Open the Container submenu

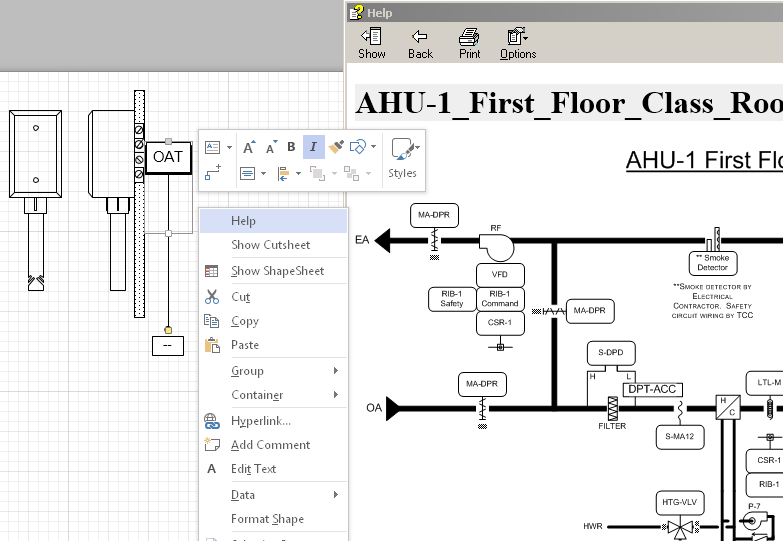pos(274,395)
